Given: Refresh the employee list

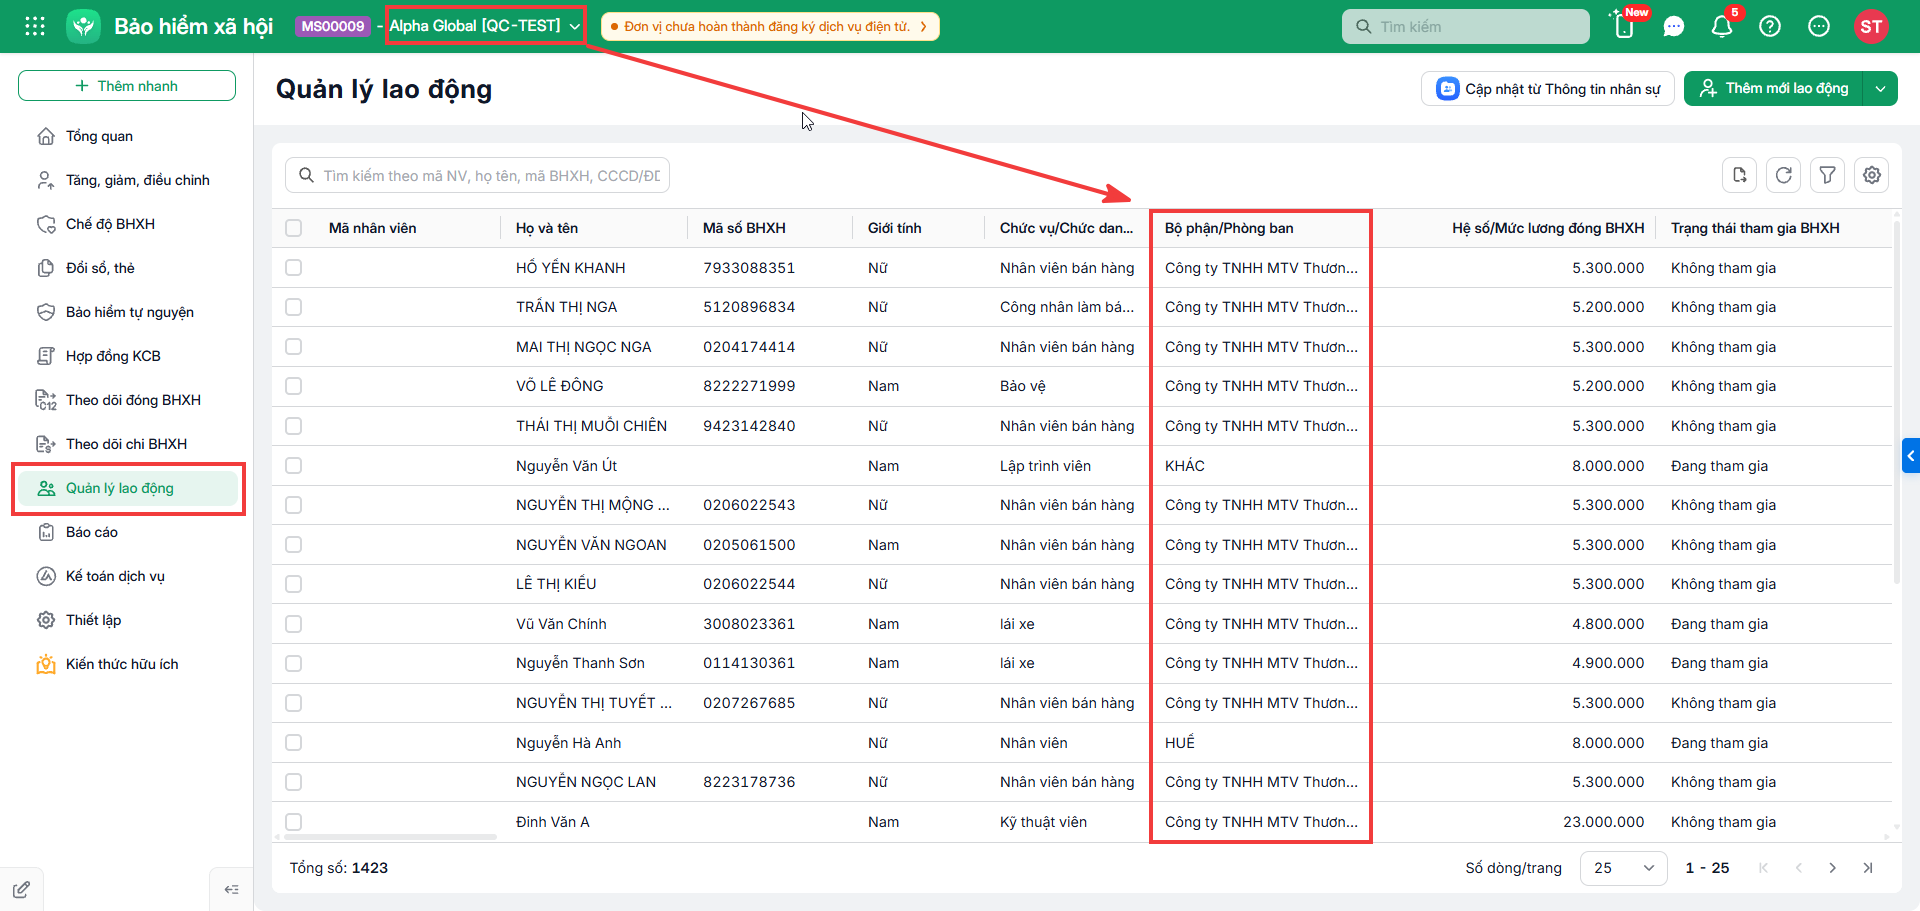Looking at the screenshot, I should pyautogui.click(x=1784, y=175).
